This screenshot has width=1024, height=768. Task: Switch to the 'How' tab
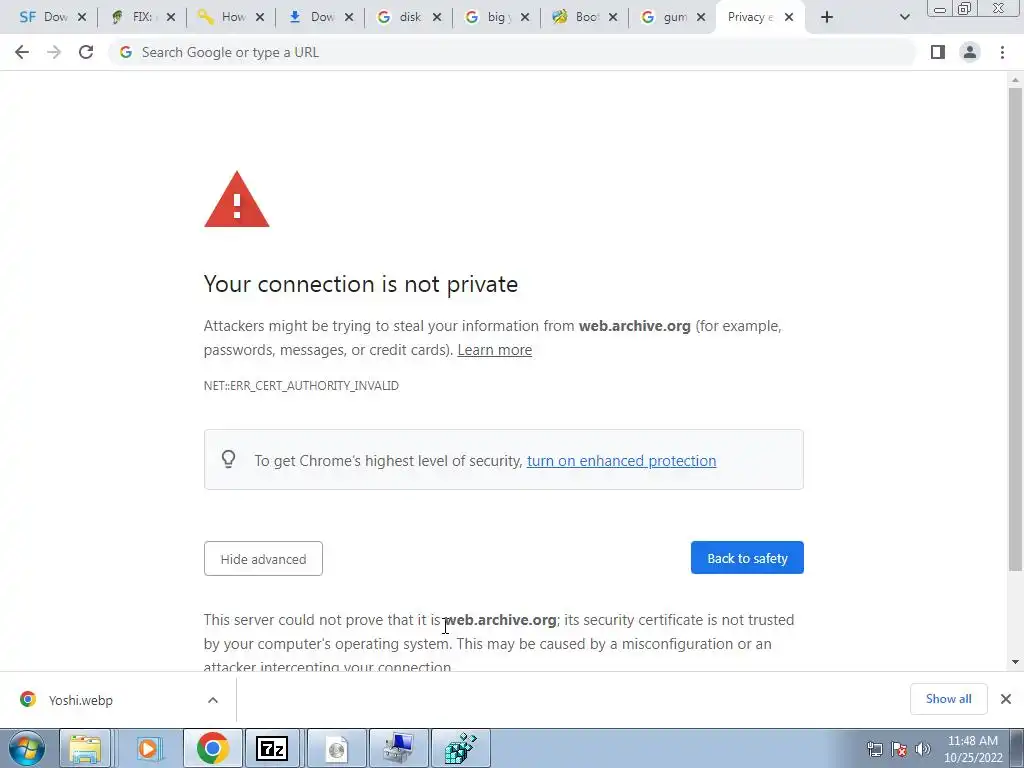point(229,17)
